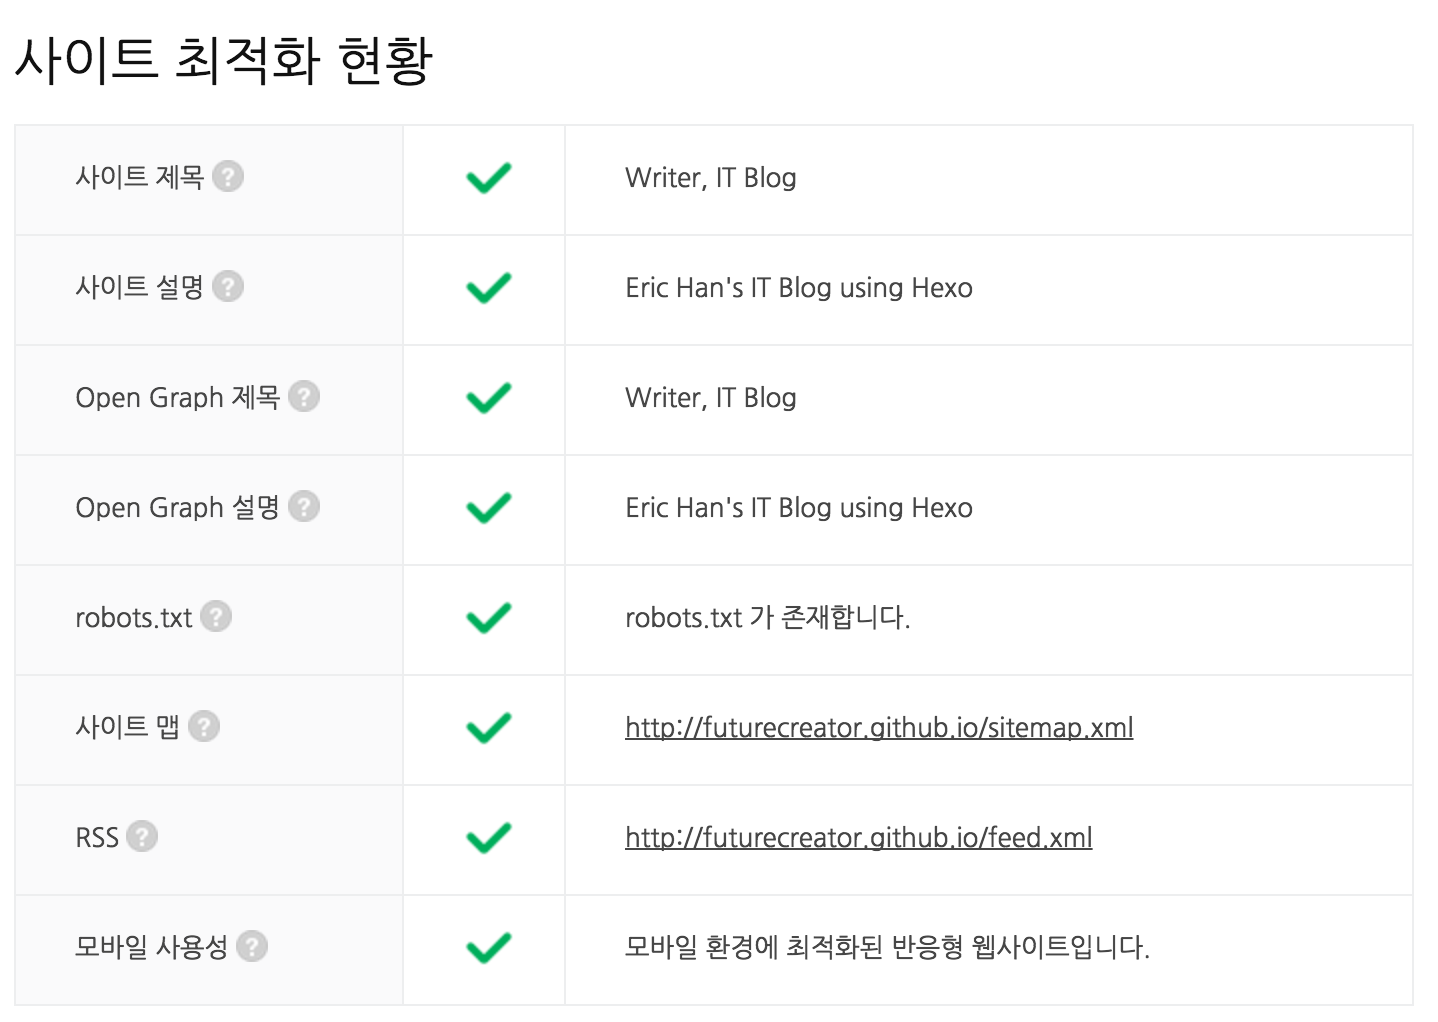Open help tooltip for RSS
Image resolution: width=1438 pixels, height=1022 pixels.
141,836
